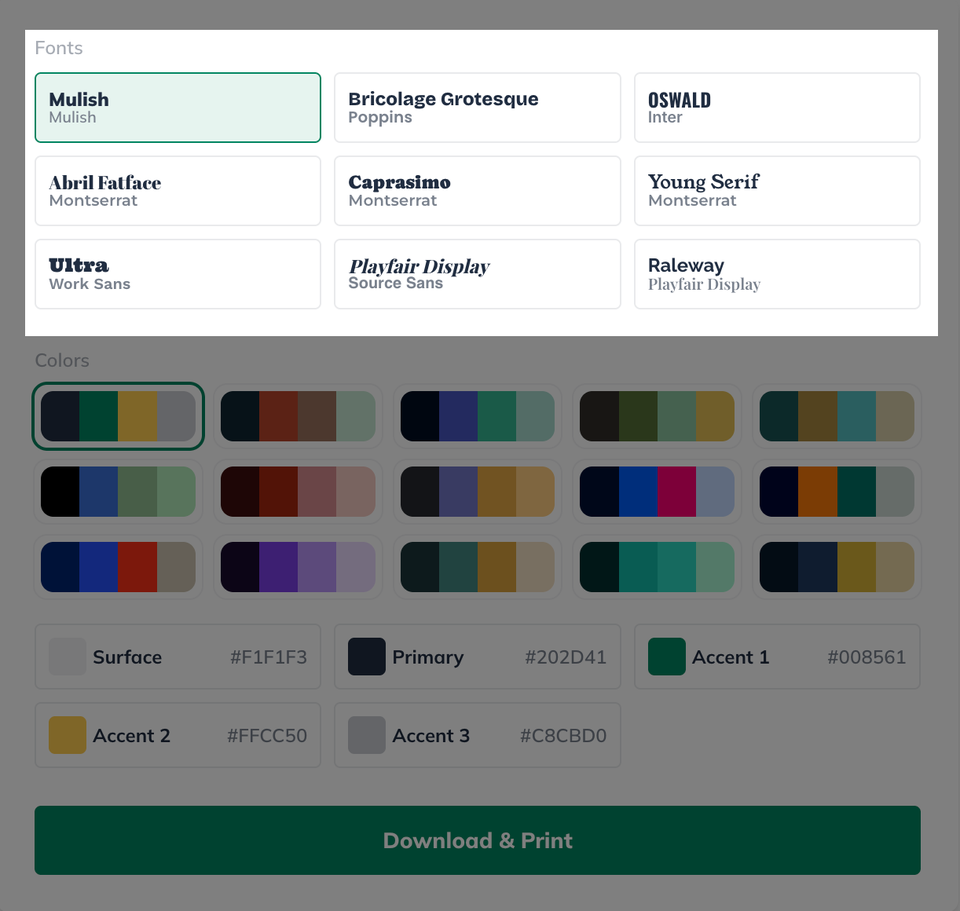Choose the dark teal, brown, teal, khaki palette
Image resolution: width=960 pixels, height=911 pixels.
(x=837, y=416)
